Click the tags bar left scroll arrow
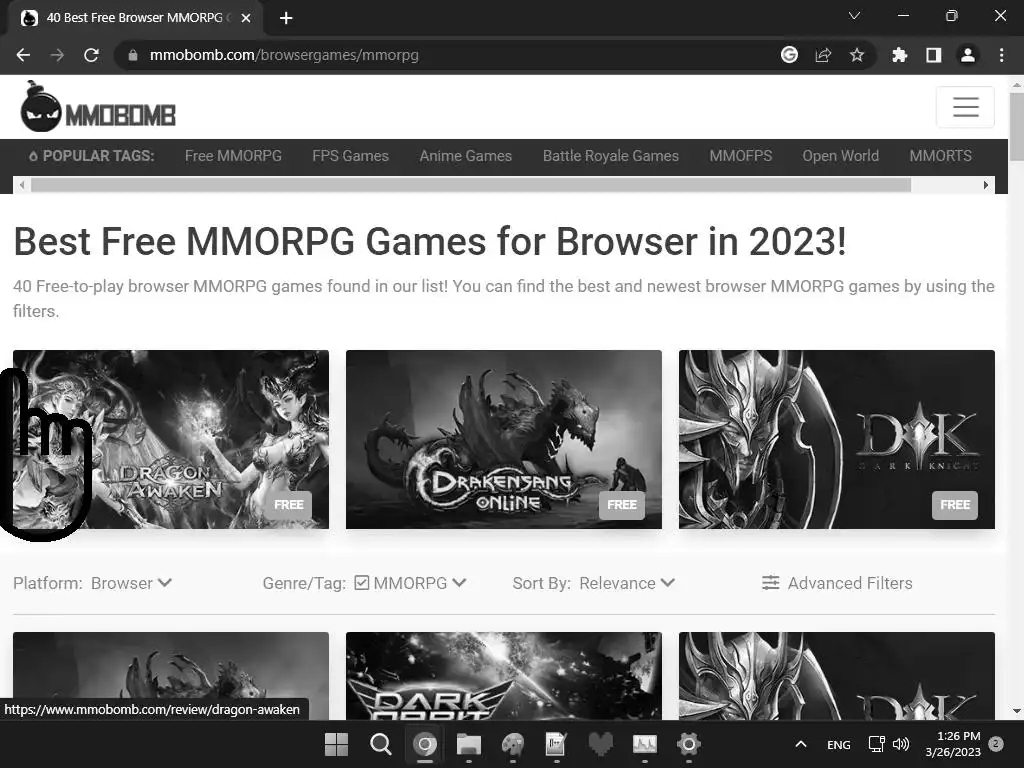The image size is (1024, 768). [x=22, y=185]
